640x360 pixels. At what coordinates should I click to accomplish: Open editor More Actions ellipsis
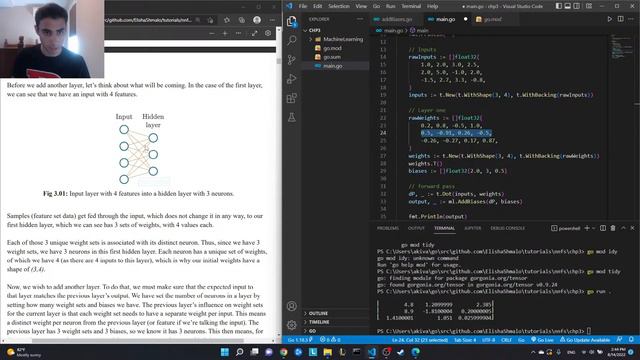click(631, 19)
